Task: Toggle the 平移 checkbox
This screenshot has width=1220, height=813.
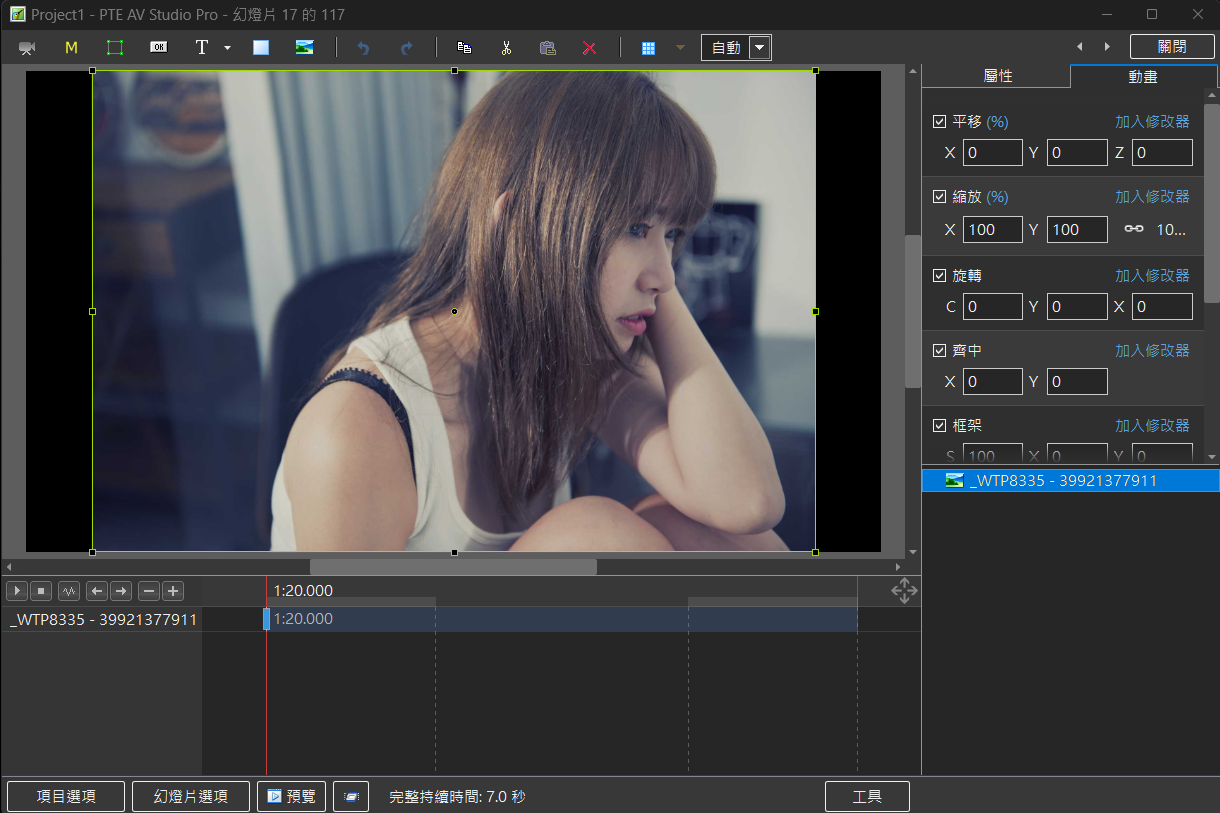Action: (939, 122)
